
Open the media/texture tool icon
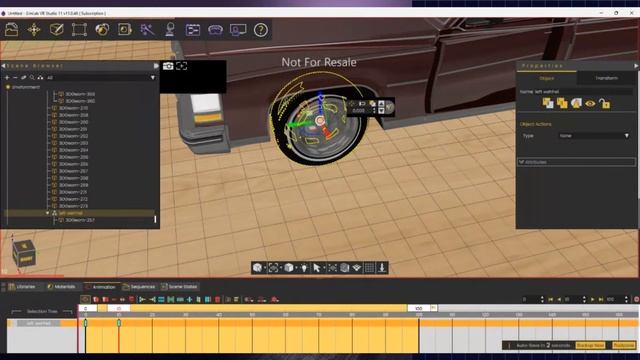124,29
